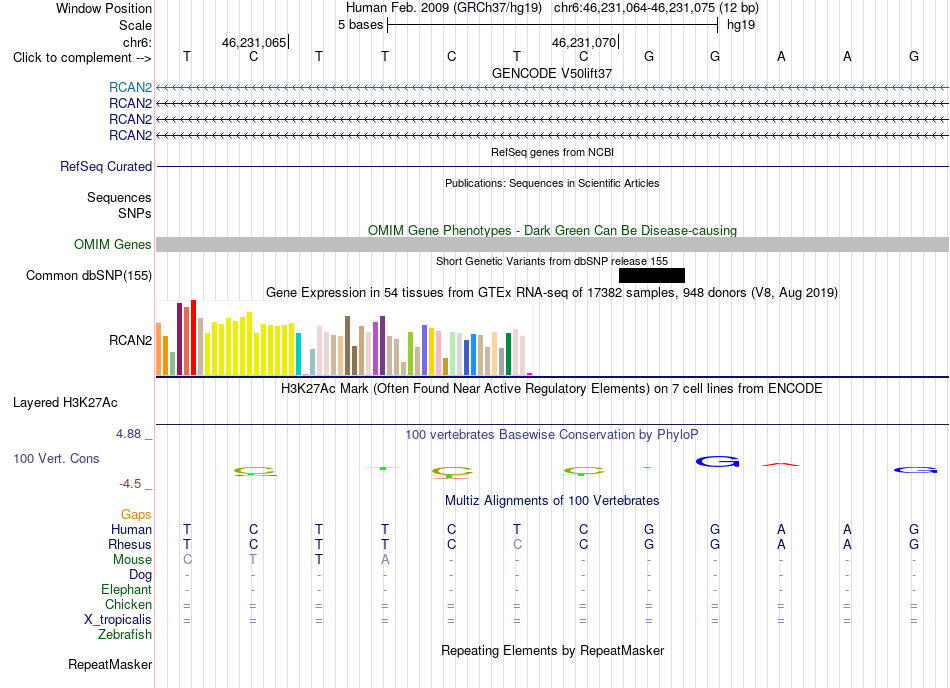Select the Chicken species label
950x688 pixels.
pyautogui.click(x=128, y=604)
